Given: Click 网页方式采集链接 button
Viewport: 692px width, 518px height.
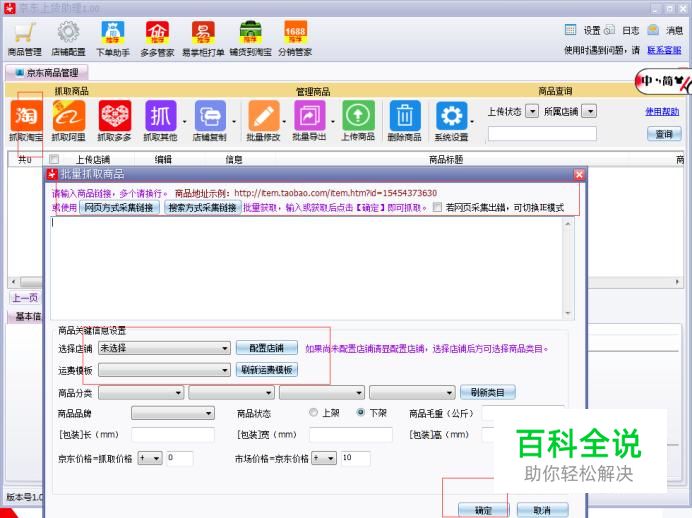Looking at the screenshot, I should click(119, 207).
